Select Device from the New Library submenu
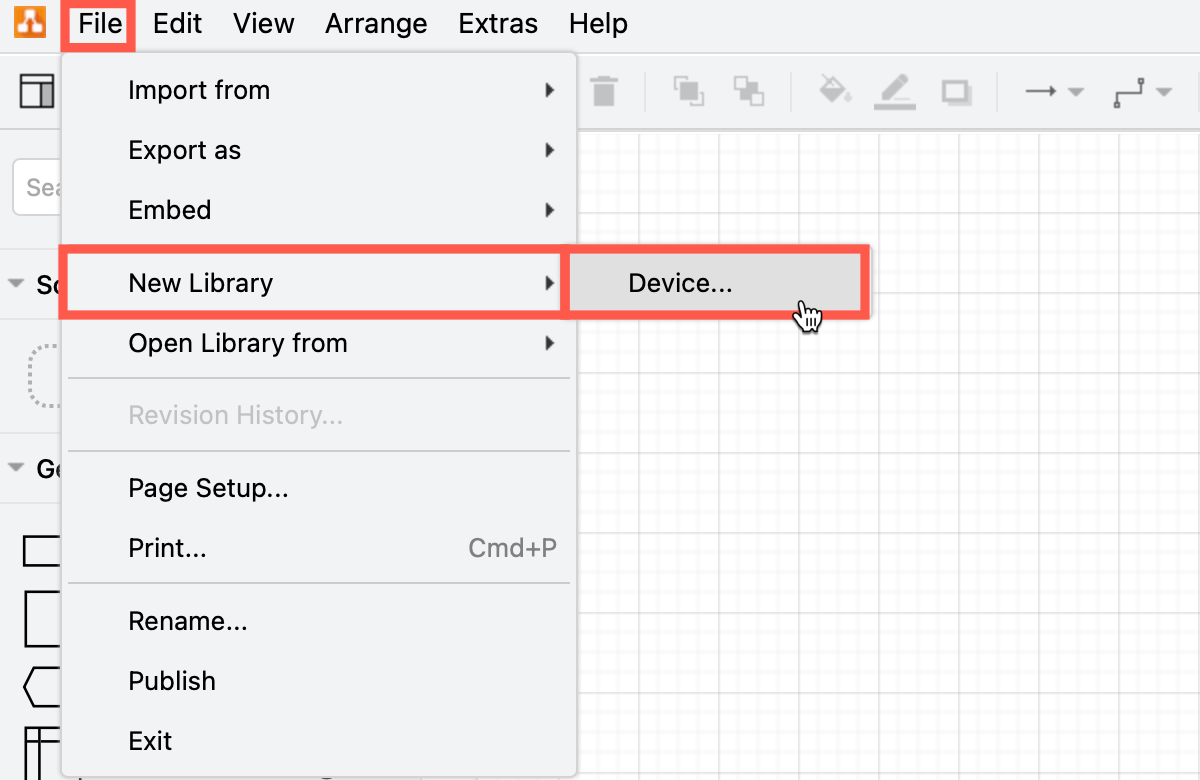This screenshot has width=1200, height=780. 681,283
